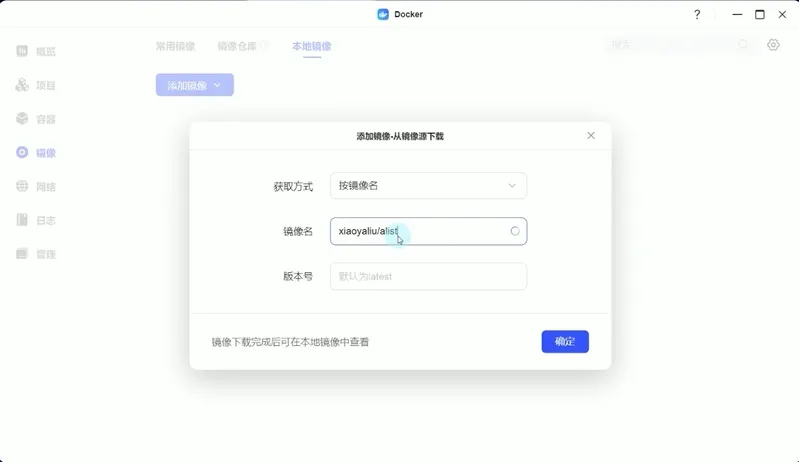
Task: View the 日志 logs sidebar icon
Action: [x=22, y=220]
